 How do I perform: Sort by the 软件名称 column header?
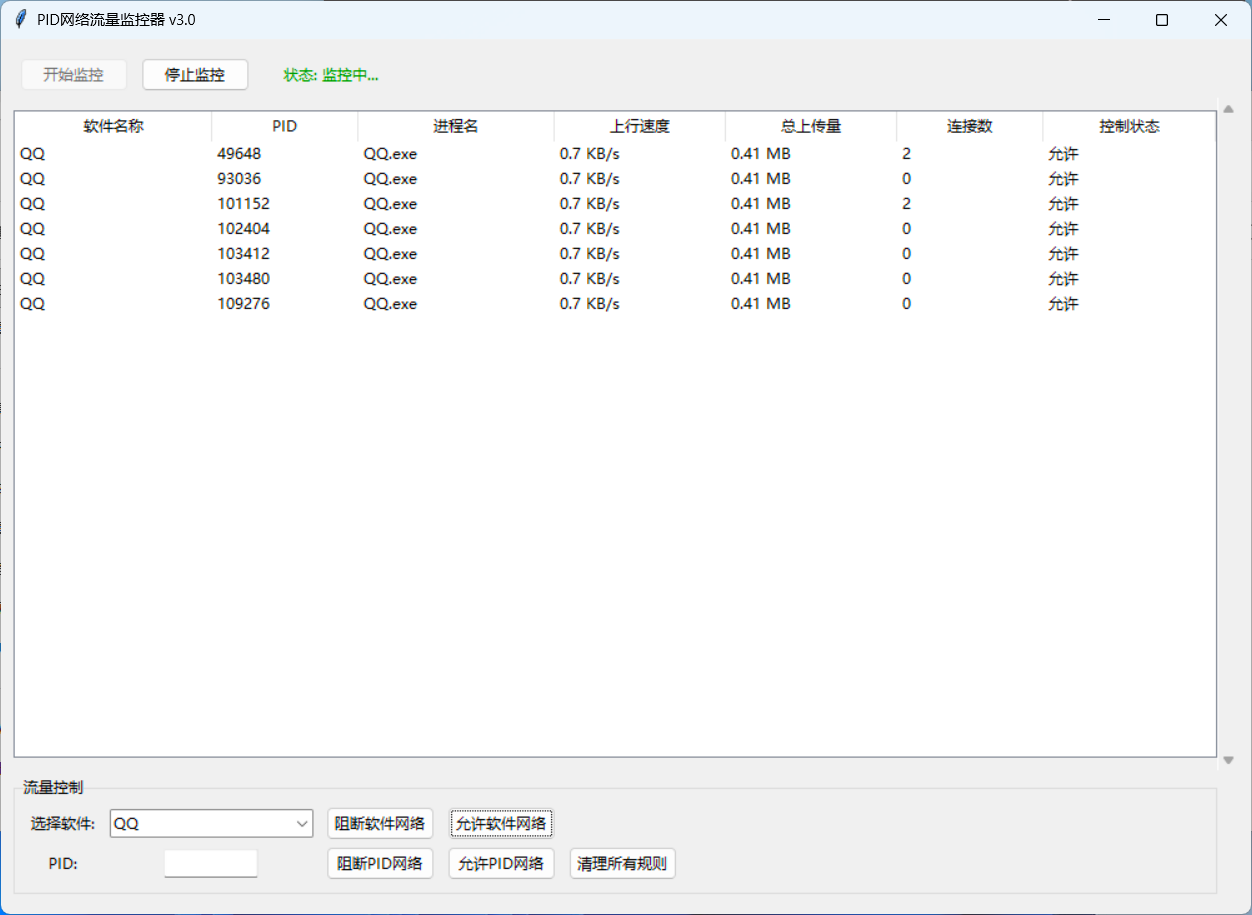(x=113, y=126)
